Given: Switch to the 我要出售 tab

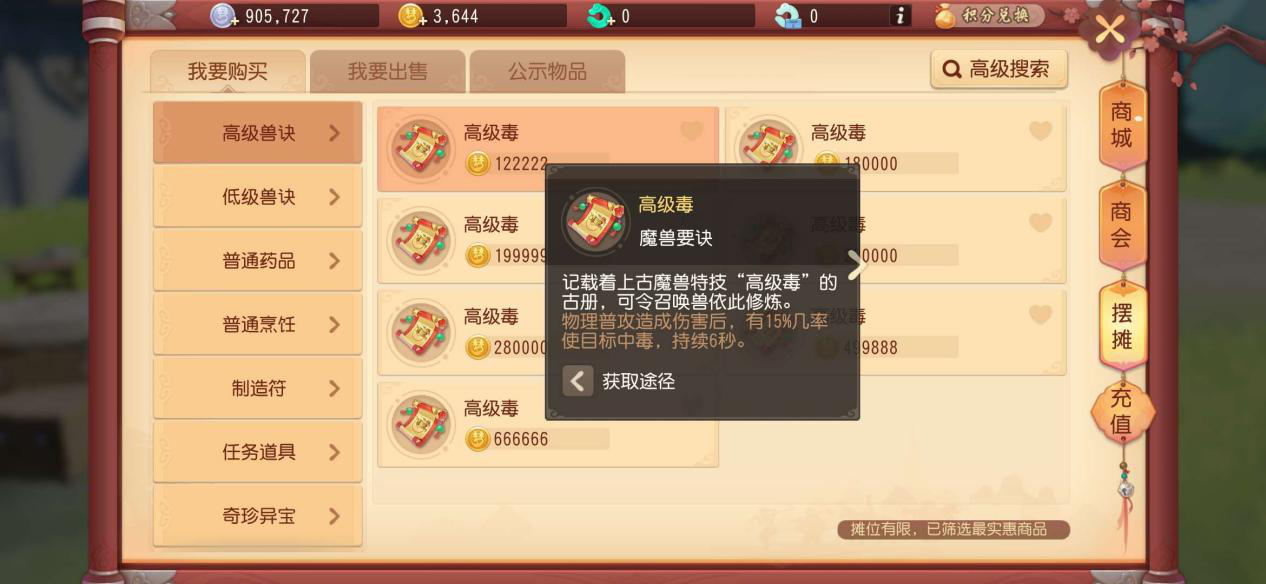Looking at the screenshot, I should [387, 72].
